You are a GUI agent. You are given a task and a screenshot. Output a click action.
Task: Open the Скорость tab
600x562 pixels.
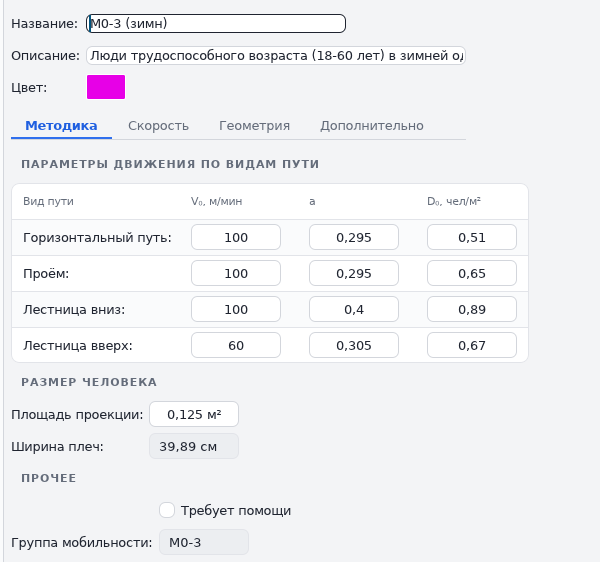click(158, 126)
